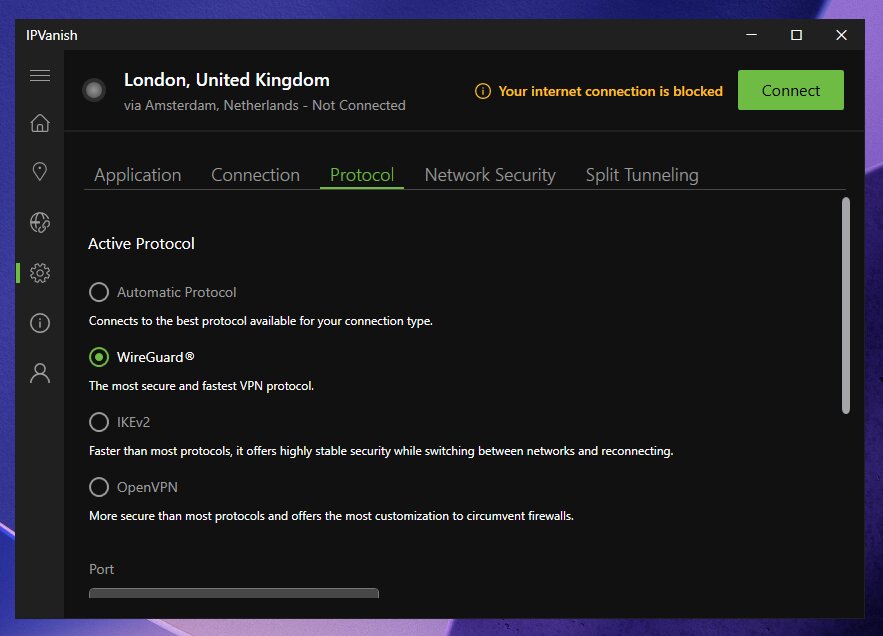
Task: Open your account with the profile icon
Action: click(x=40, y=372)
